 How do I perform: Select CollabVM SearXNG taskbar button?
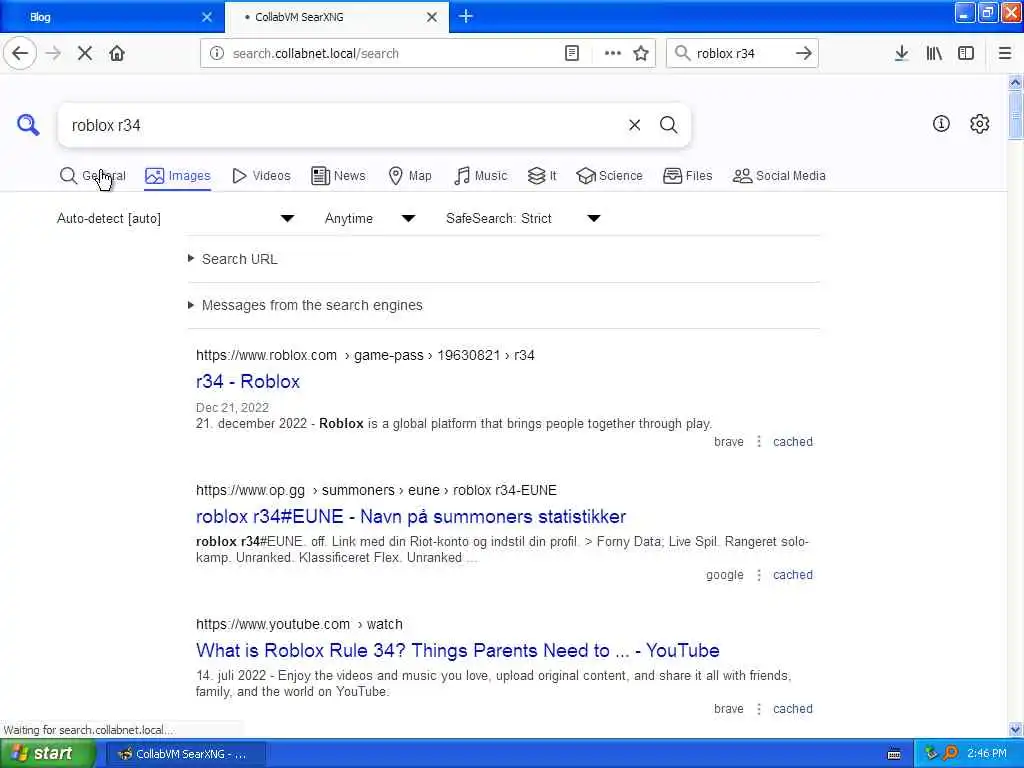(185, 754)
